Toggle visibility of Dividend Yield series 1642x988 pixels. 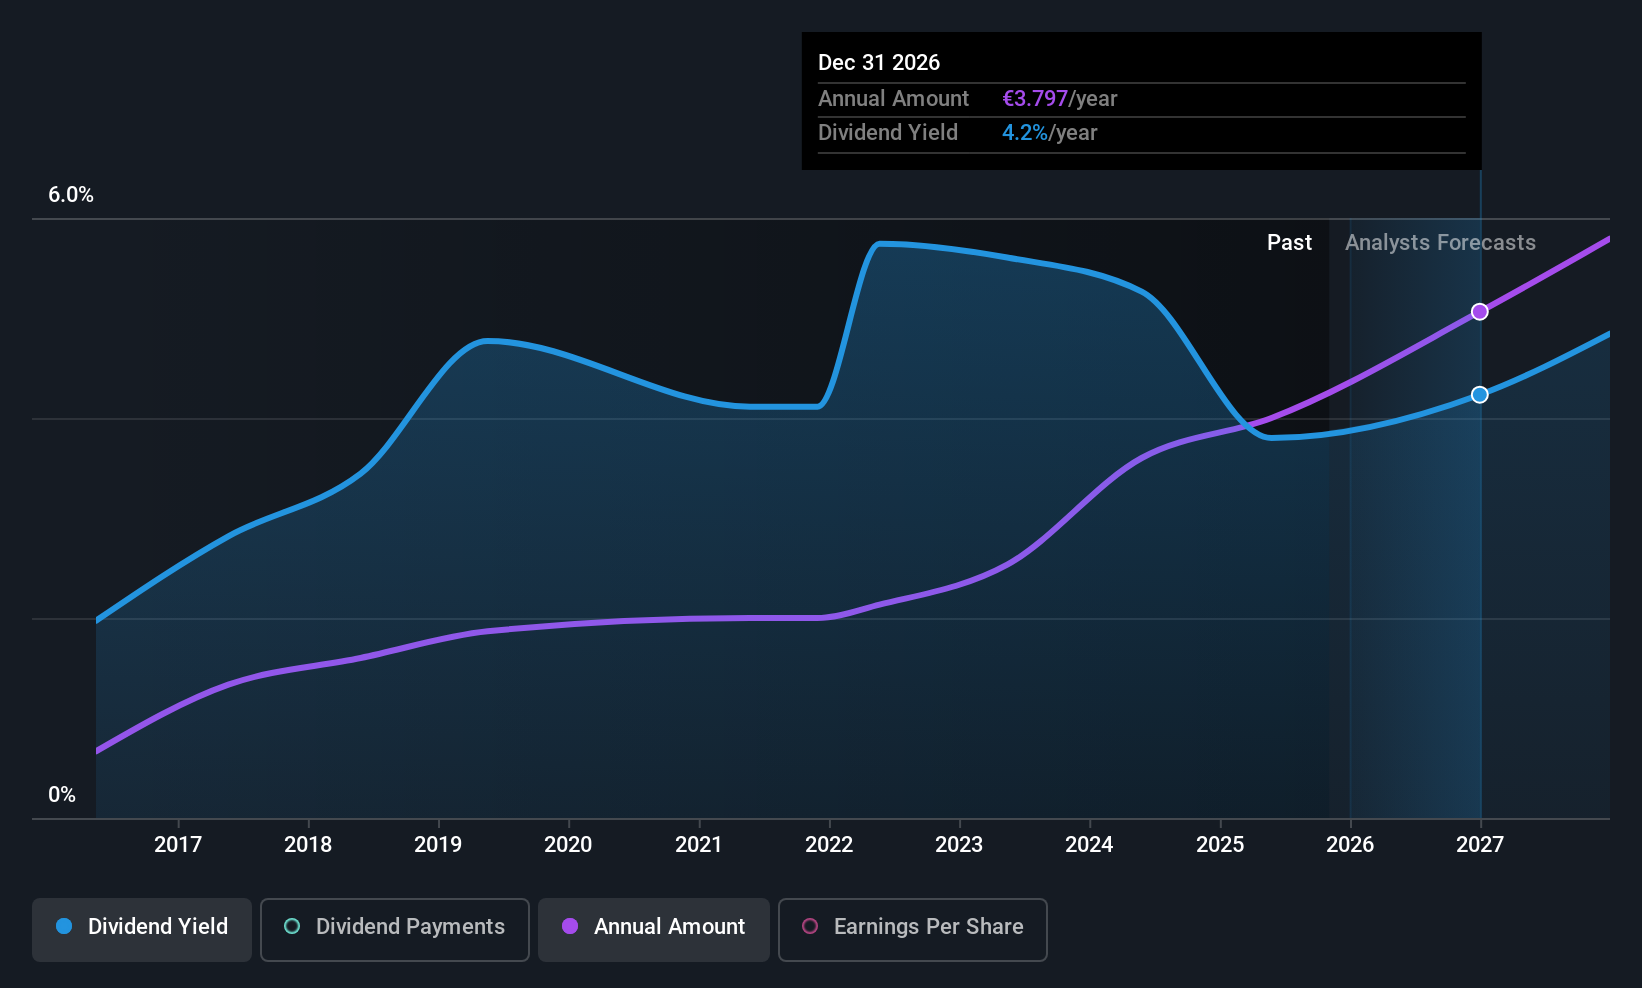tap(141, 929)
